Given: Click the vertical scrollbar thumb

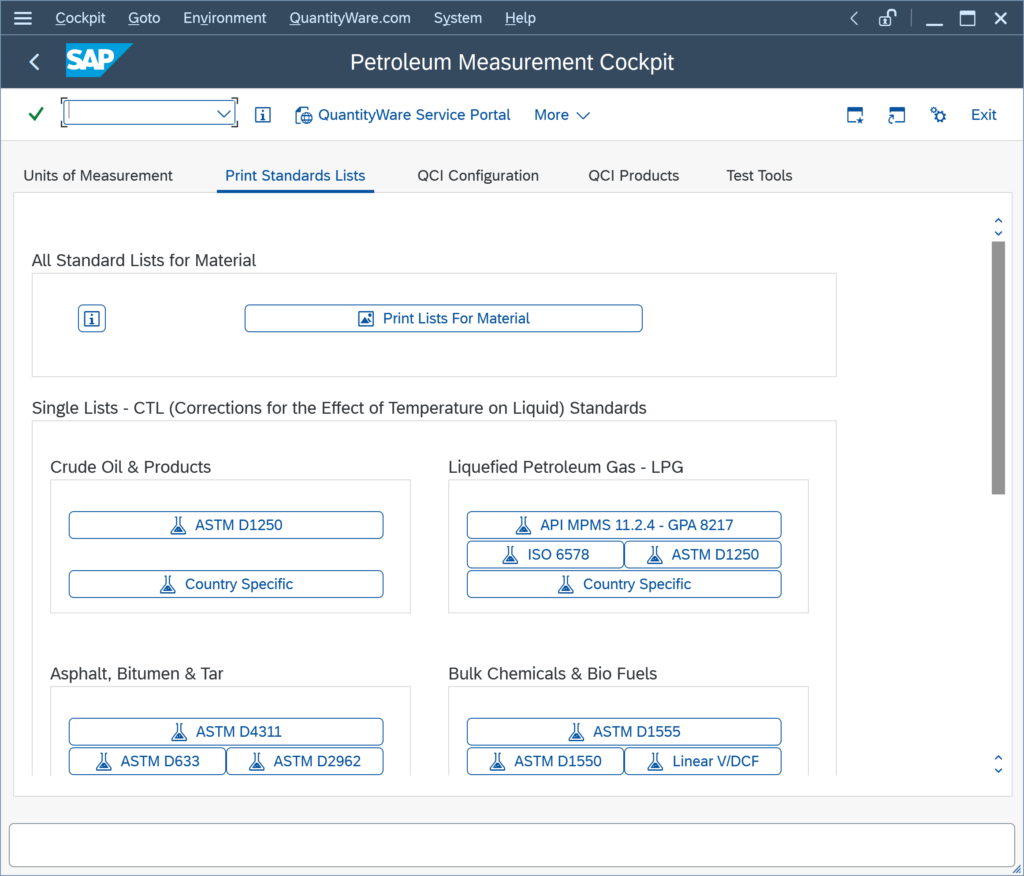Looking at the screenshot, I should (x=998, y=368).
